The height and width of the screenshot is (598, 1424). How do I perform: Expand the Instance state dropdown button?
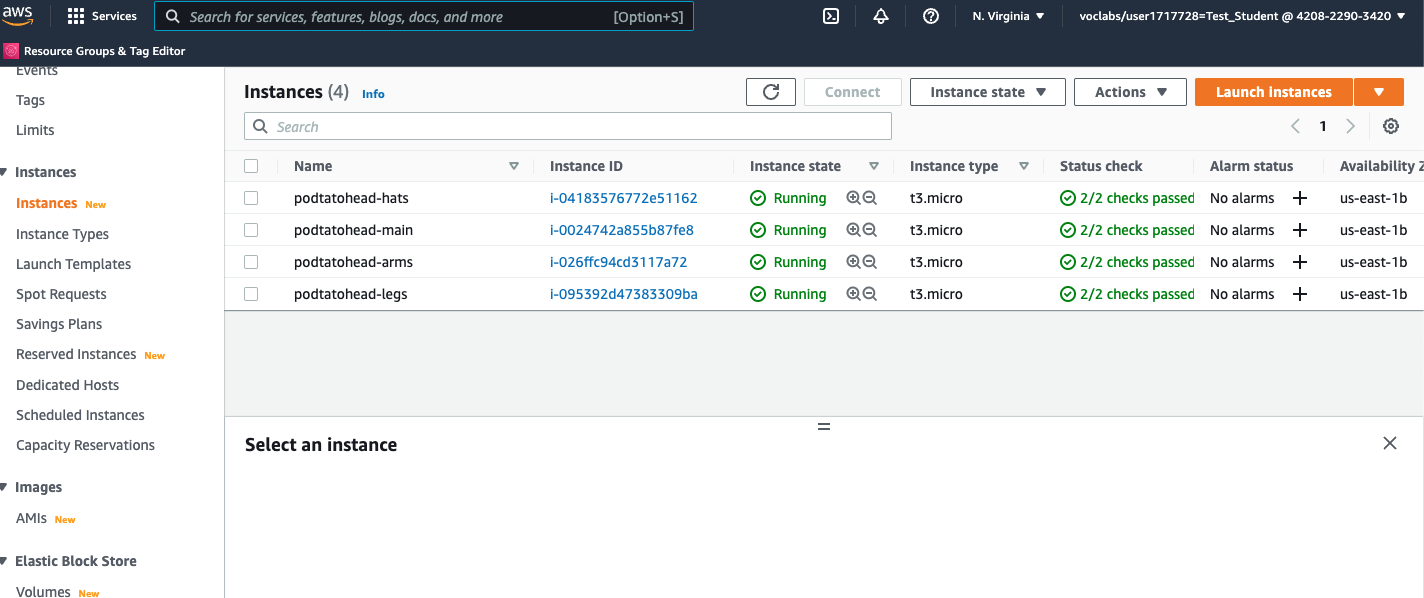pos(987,92)
